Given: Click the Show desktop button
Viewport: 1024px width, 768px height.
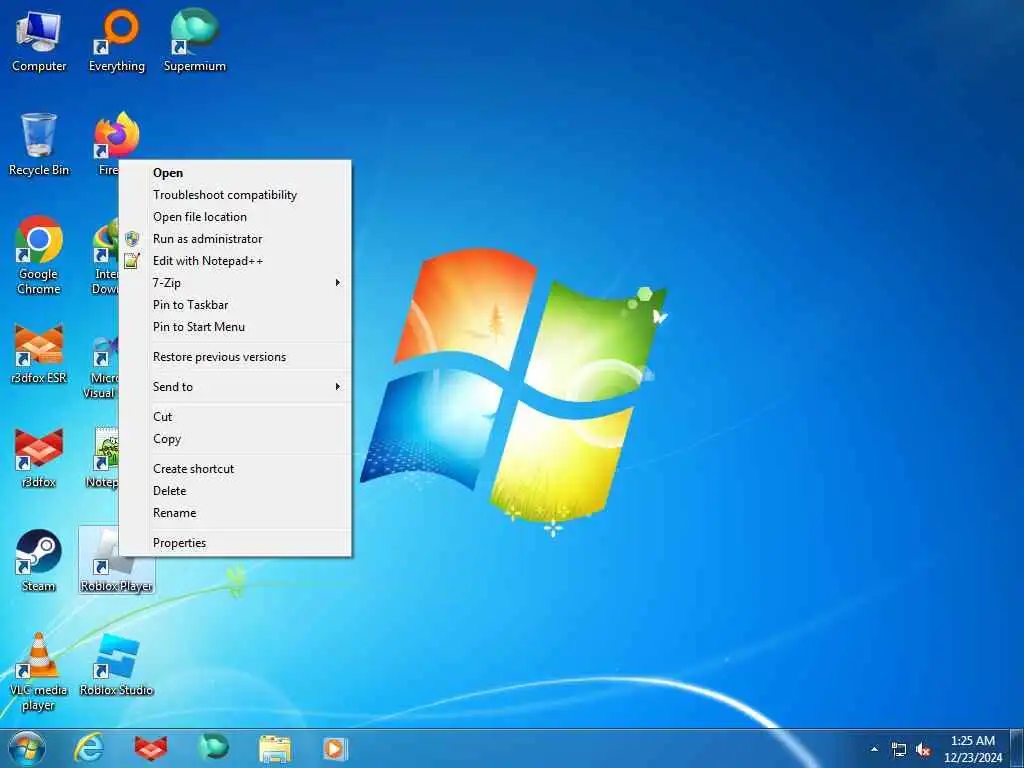Looking at the screenshot, I should [1017, 748].
